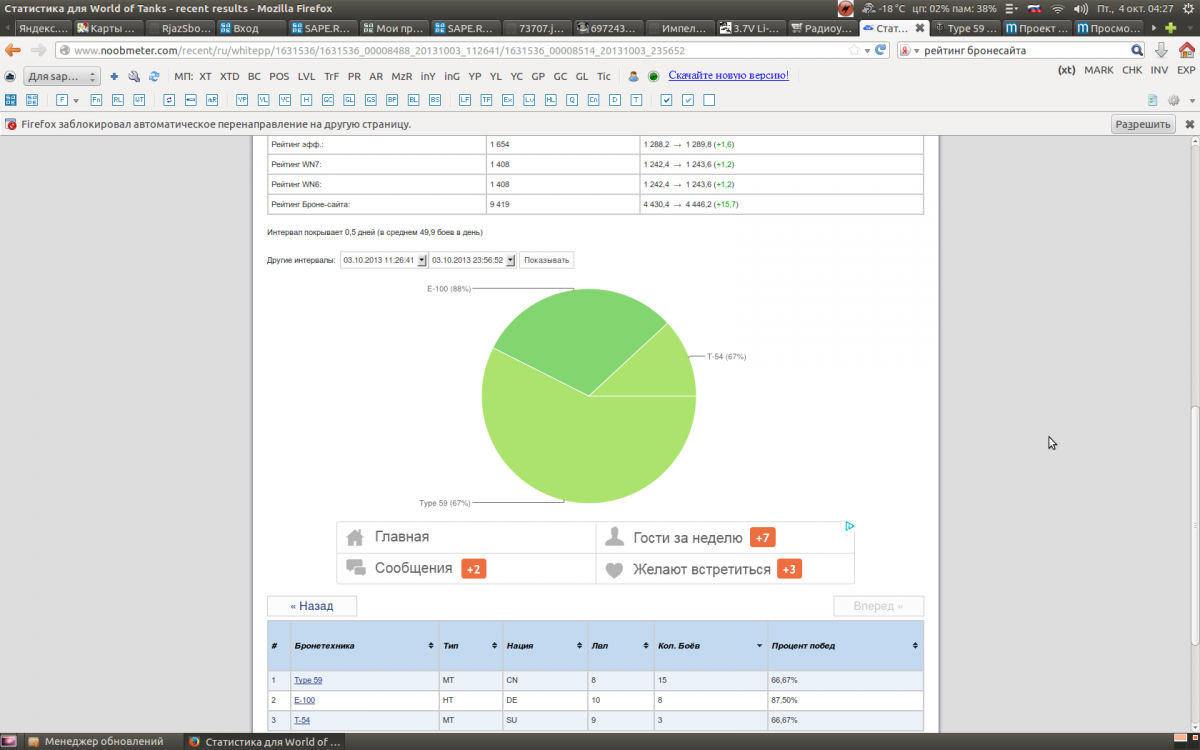
Task: Toggle the second checked checkbox in toolbar
Action: pyautogui.click(x=688, y=100)
